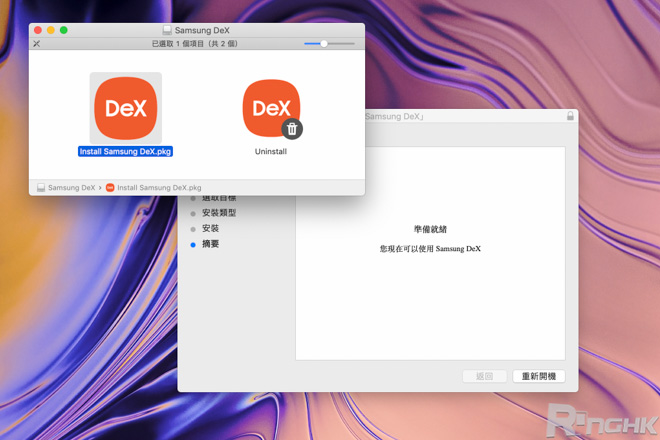Click the lock icon in installer window
This screenshot has width=660, height=440.
(x=570, y=116)
